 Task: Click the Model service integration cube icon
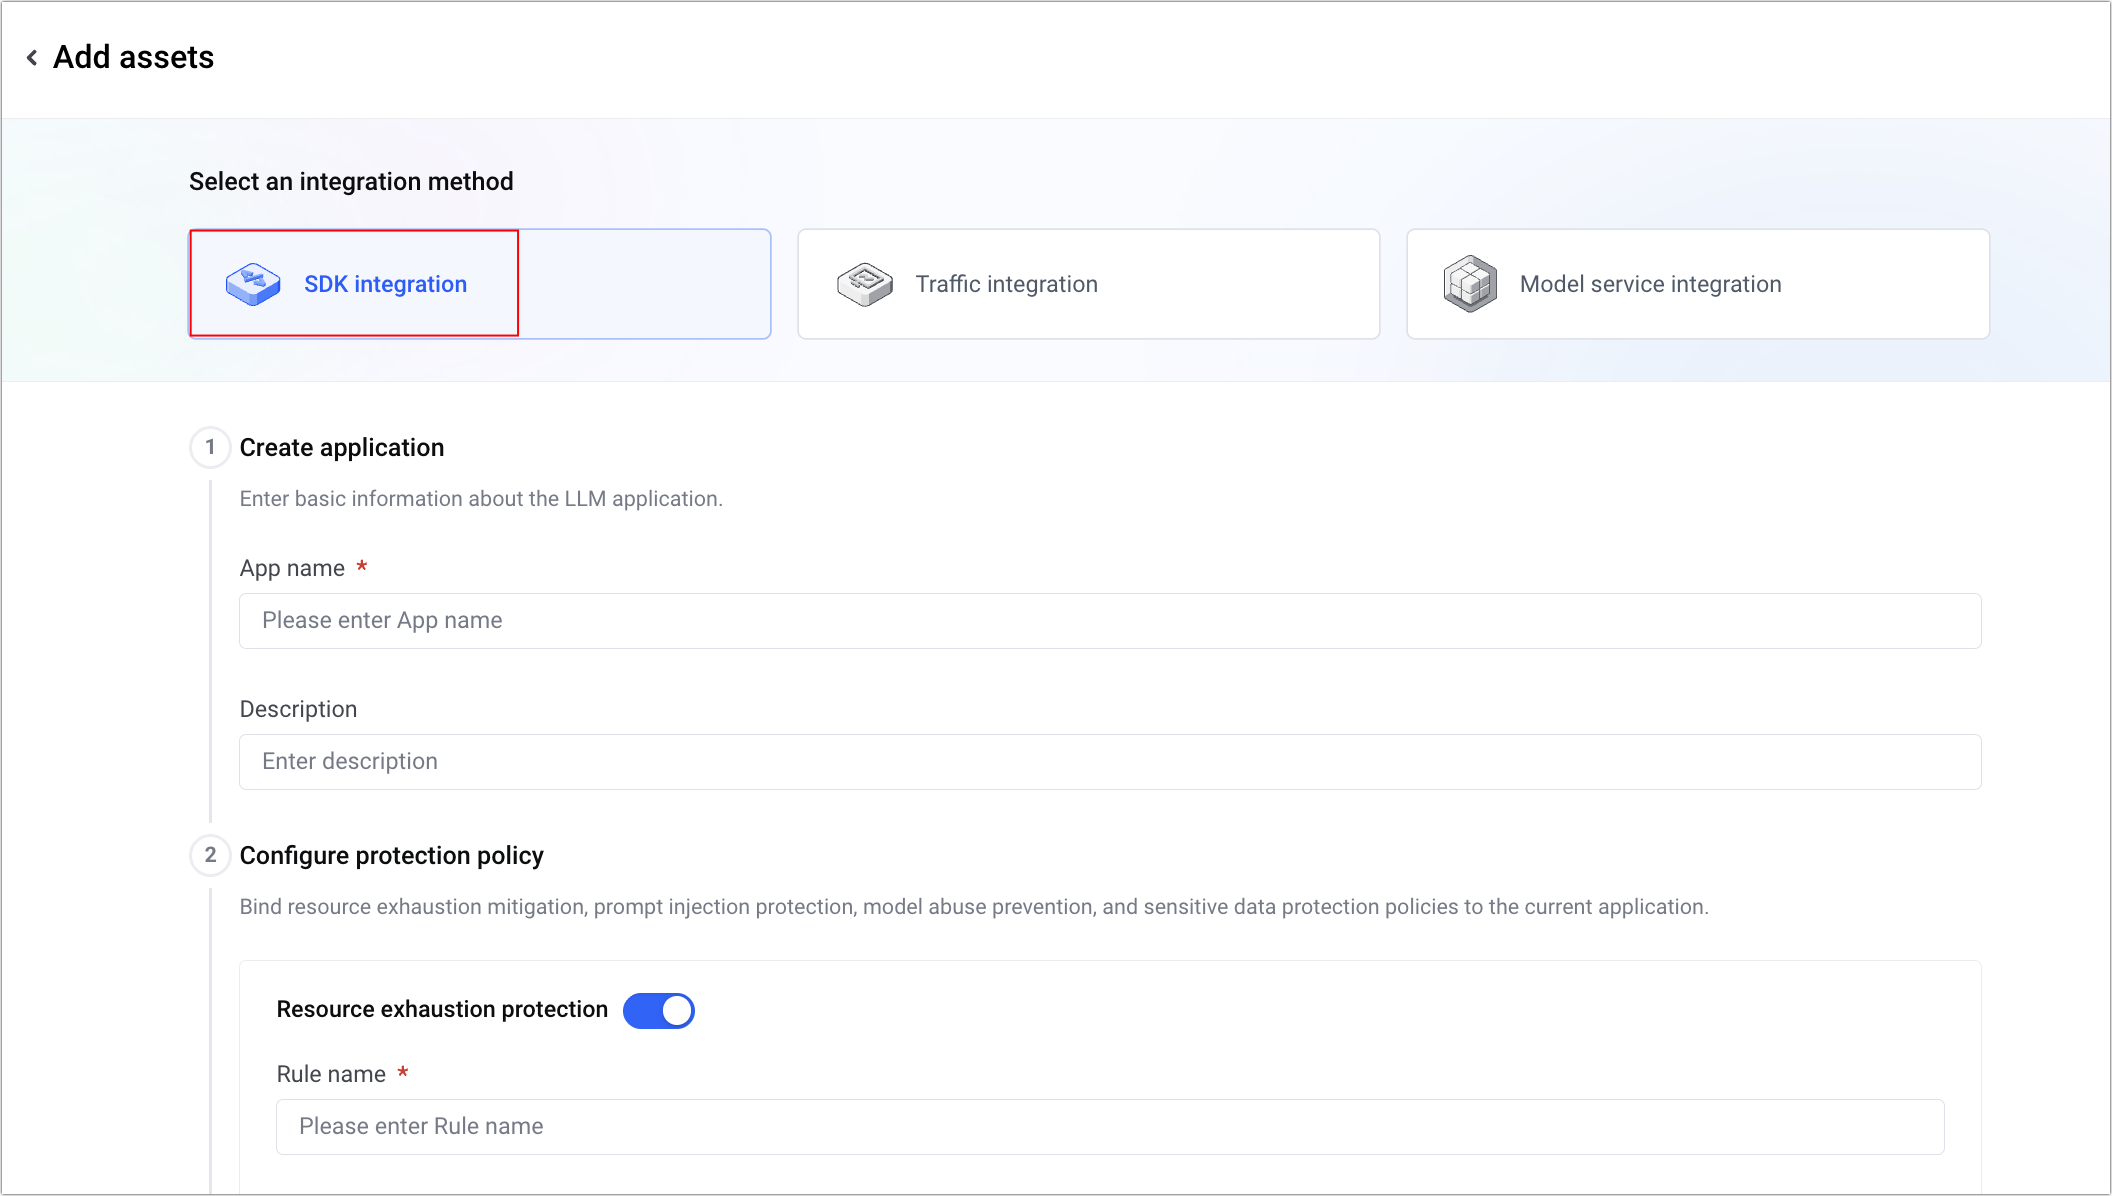pyautogui.click(x=1470, y=284)
